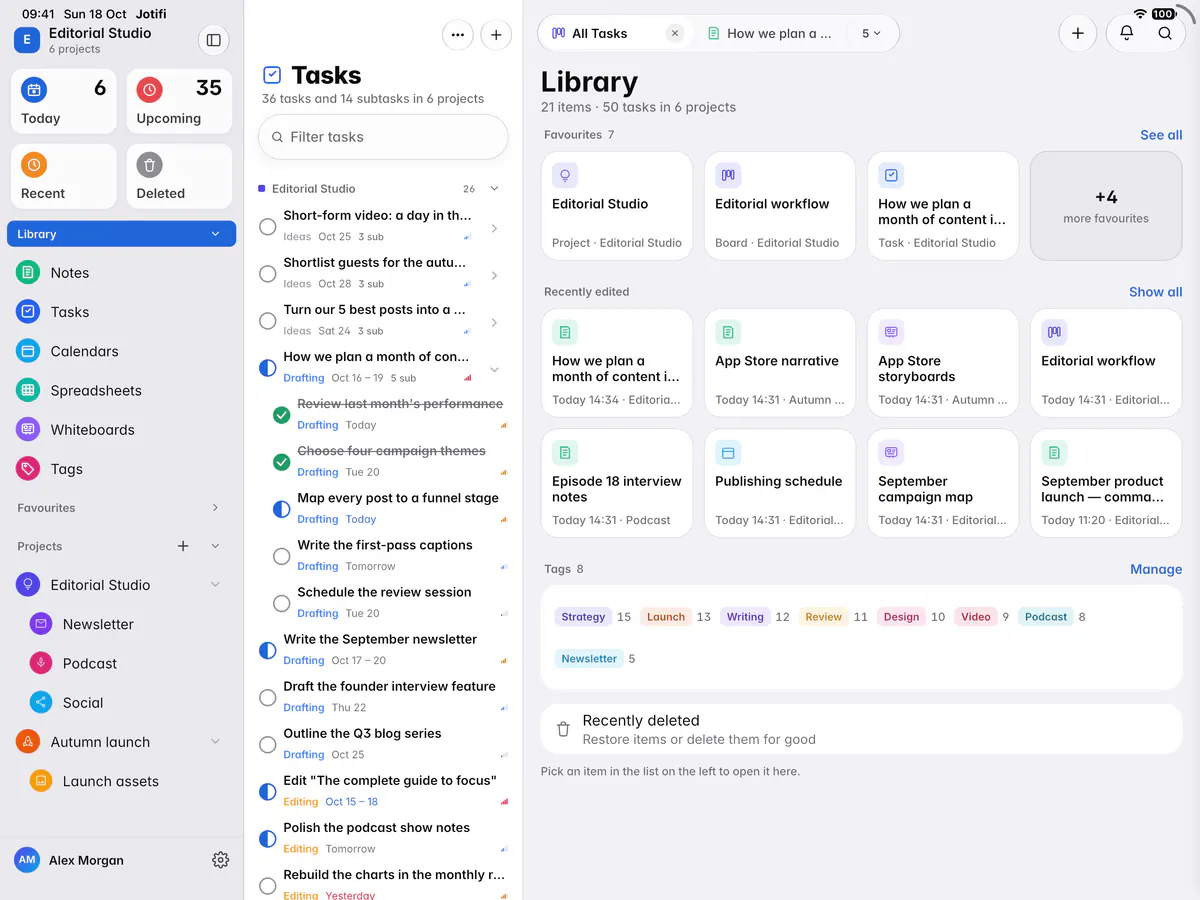Show the +4 more favourites card
This screenshot has height=900, width=1200.
[x=1106, y=206]
